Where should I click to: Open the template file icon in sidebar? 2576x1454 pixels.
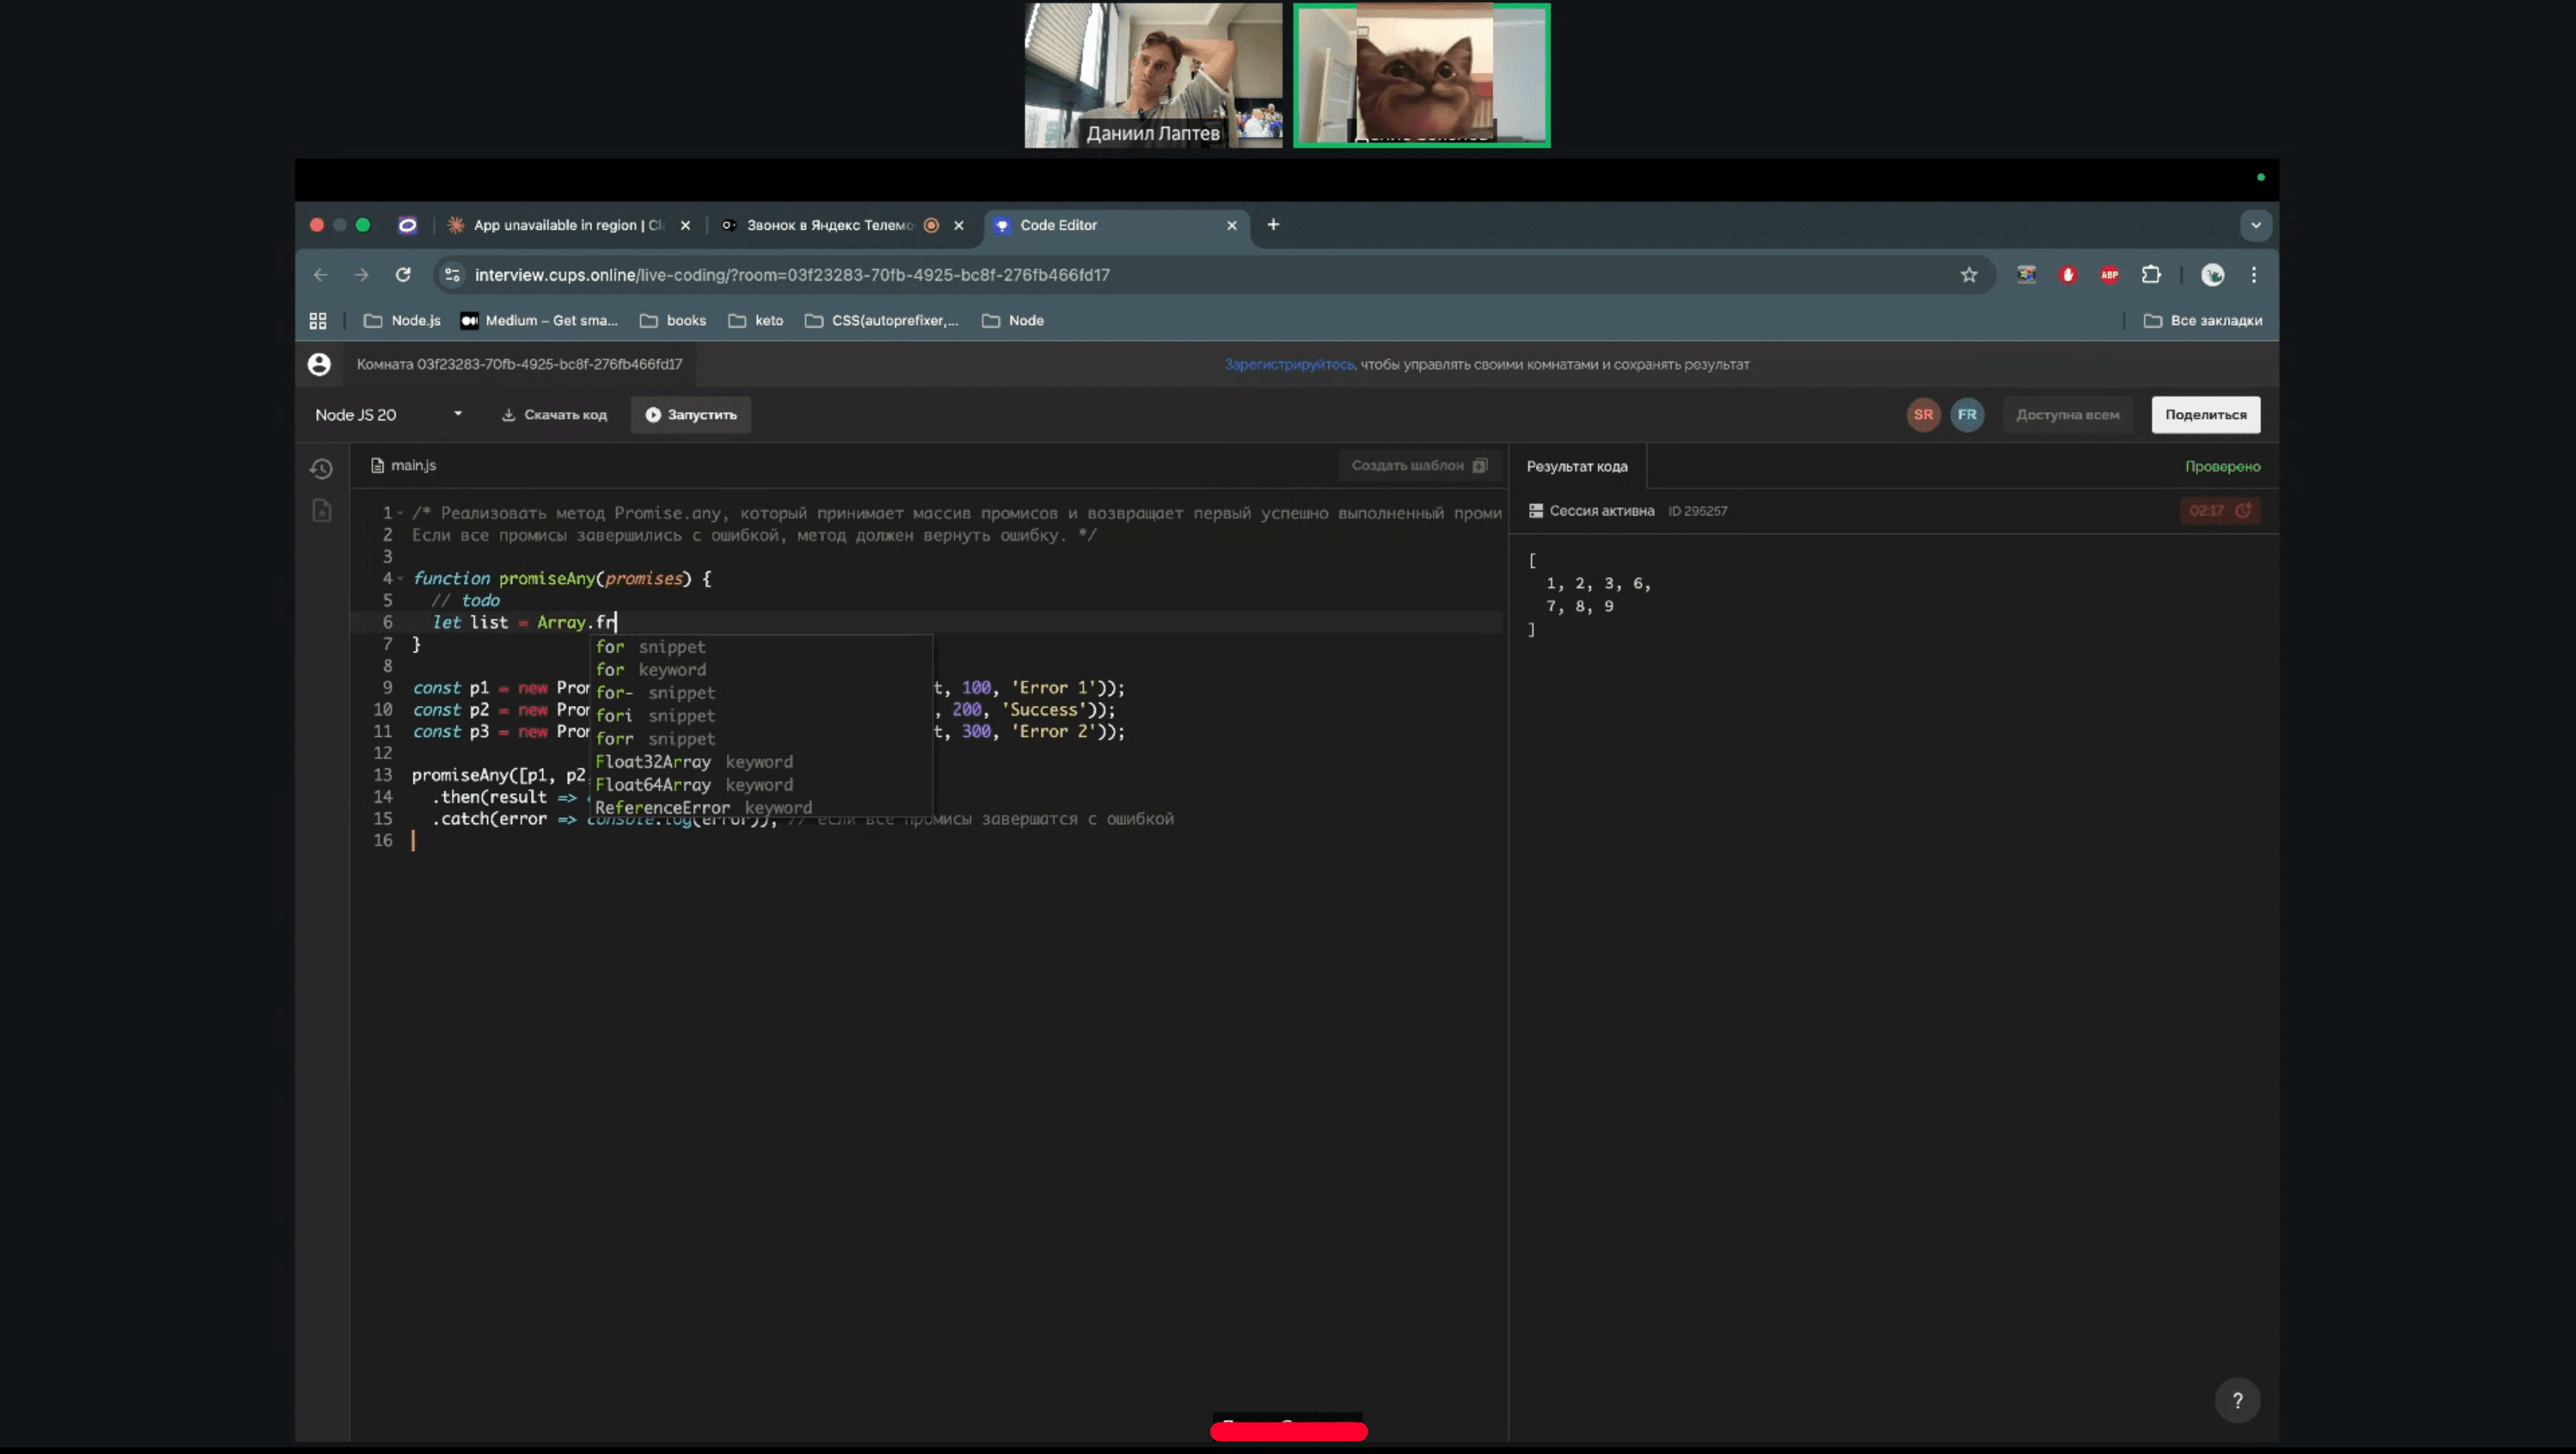point(322,511)
